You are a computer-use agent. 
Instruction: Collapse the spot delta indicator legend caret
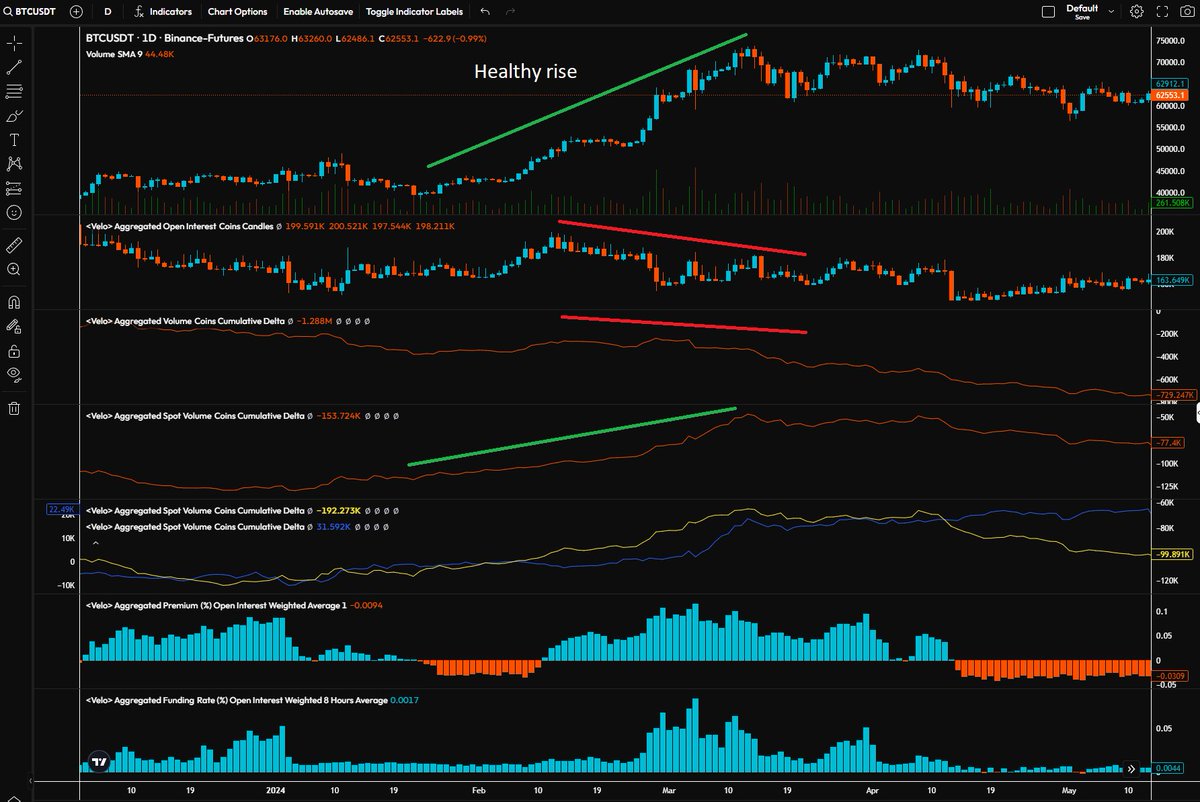coord(95,542)
